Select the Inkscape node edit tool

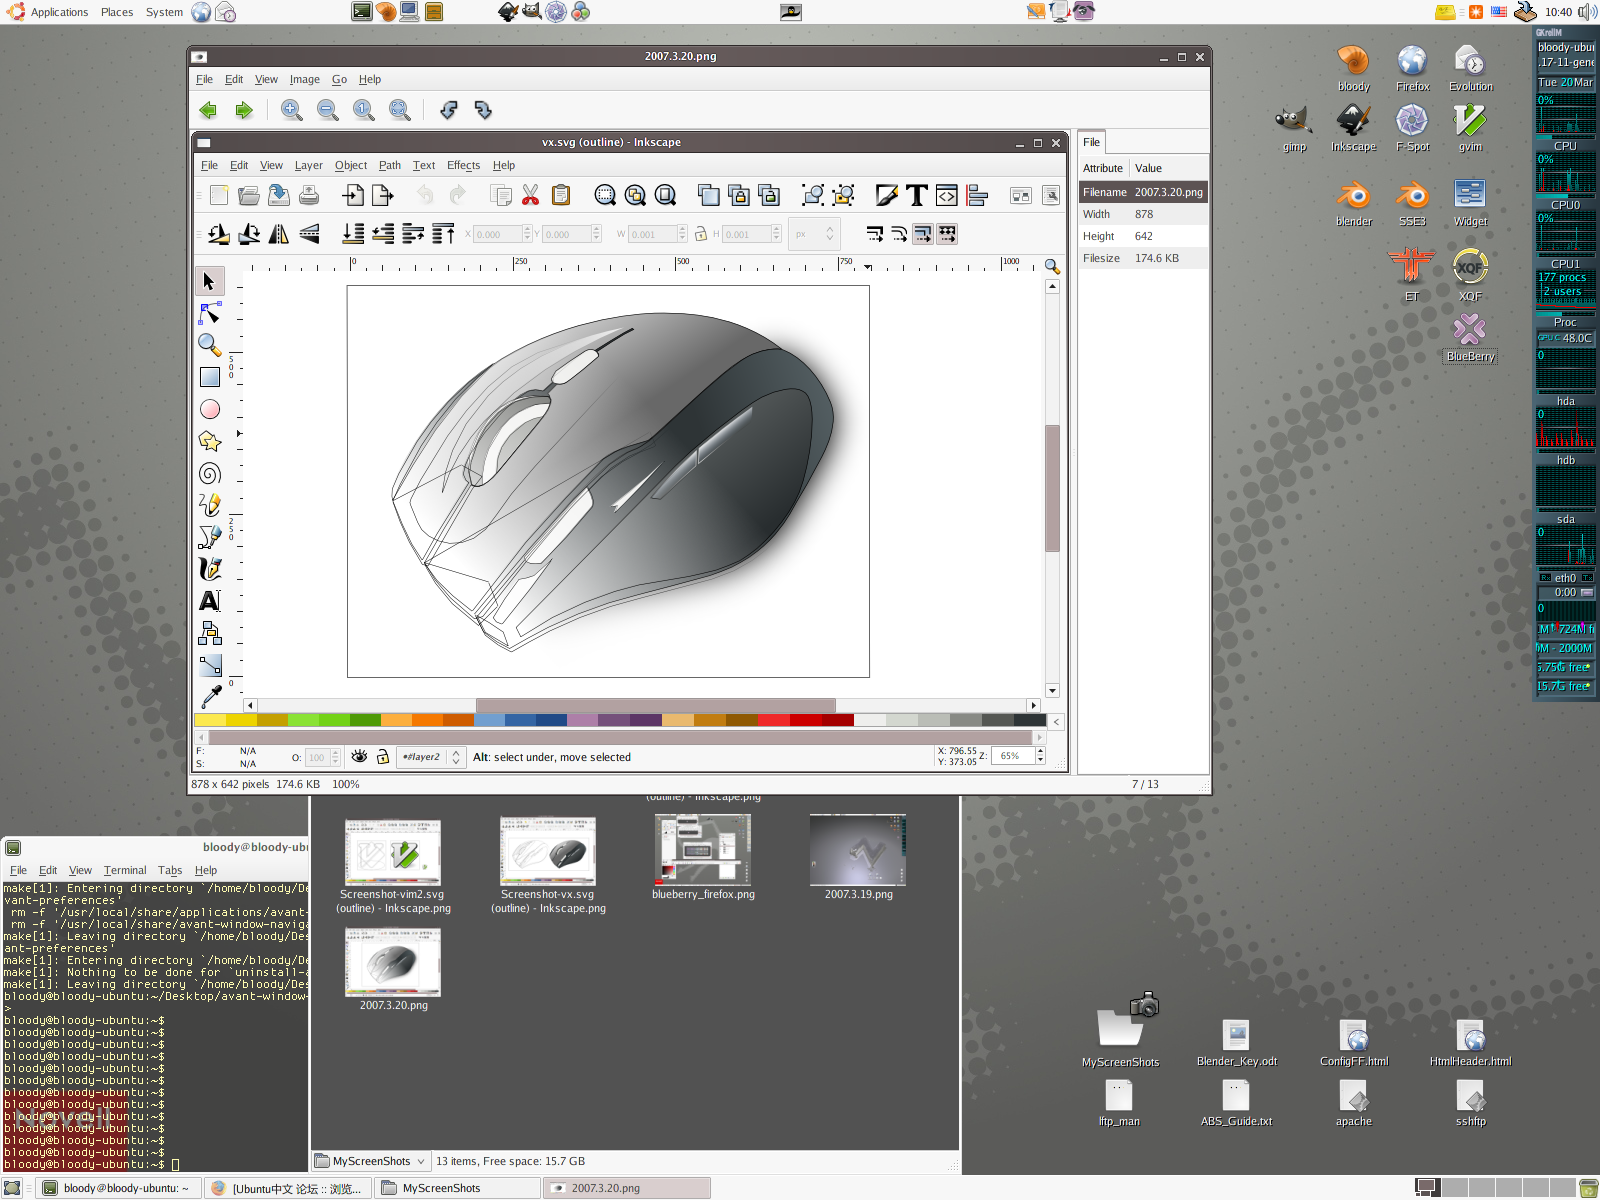(209, 313)
